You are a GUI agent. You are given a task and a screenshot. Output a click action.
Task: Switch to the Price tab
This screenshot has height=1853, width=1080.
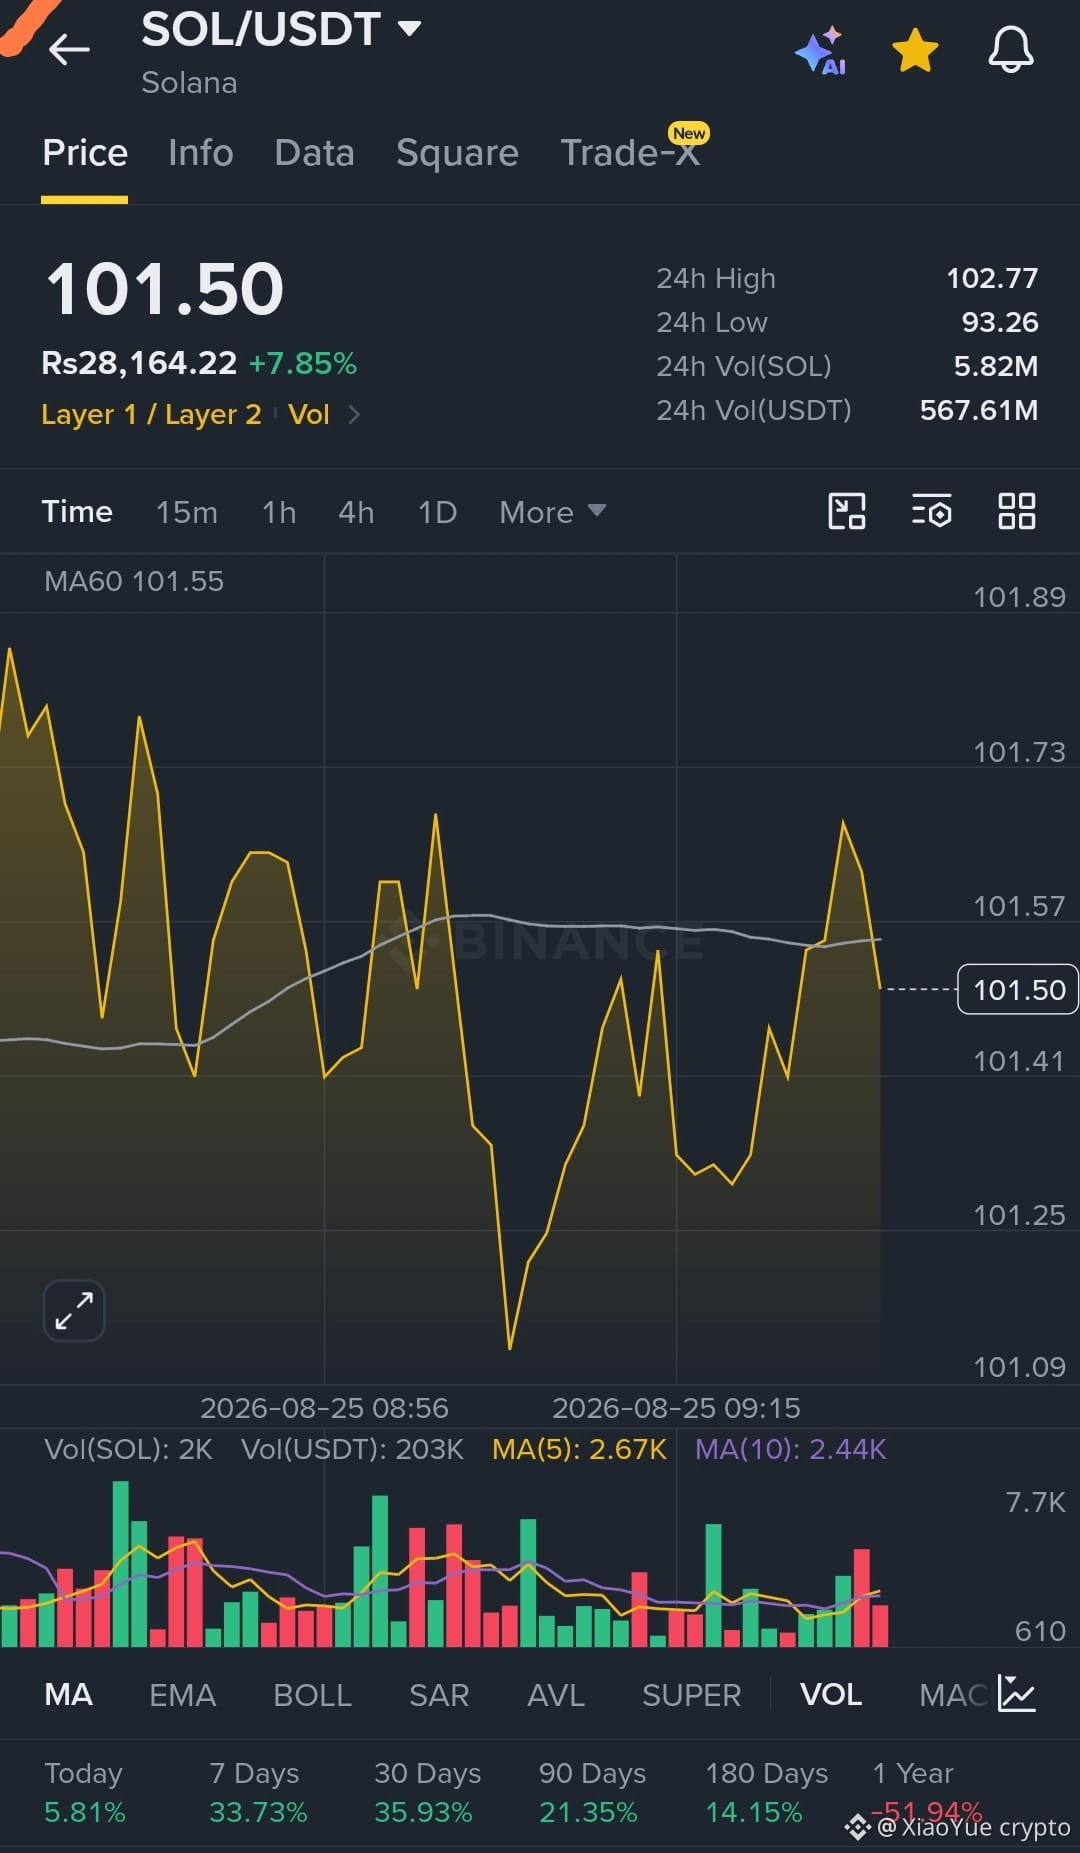click(x=85, y=153)
